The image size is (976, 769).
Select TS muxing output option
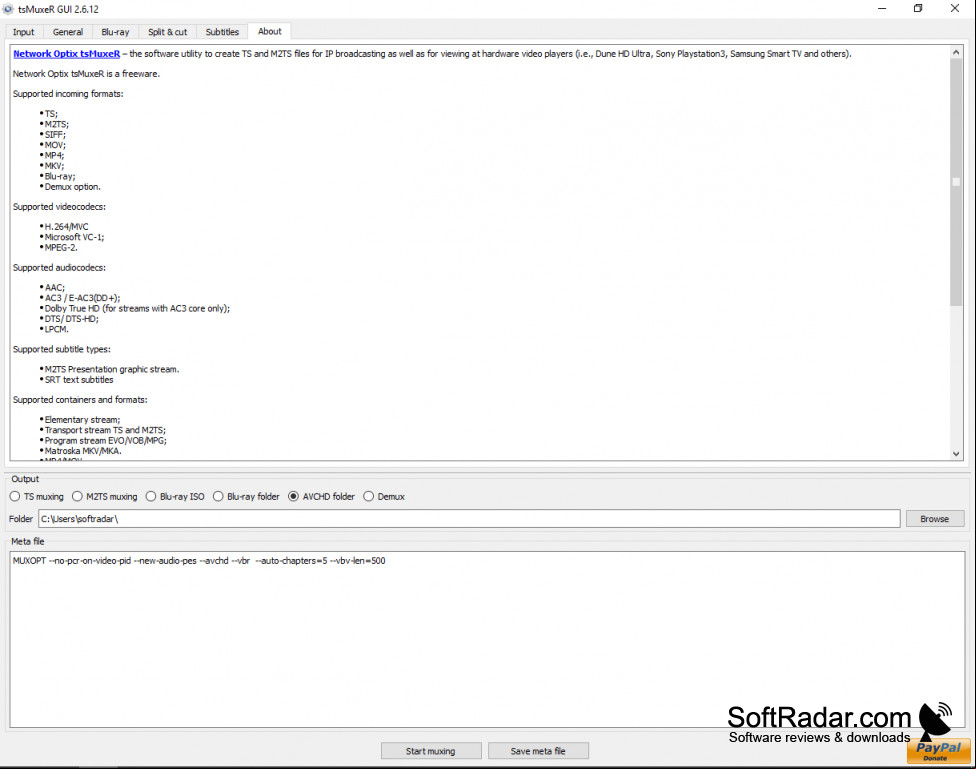click(37, 496)
